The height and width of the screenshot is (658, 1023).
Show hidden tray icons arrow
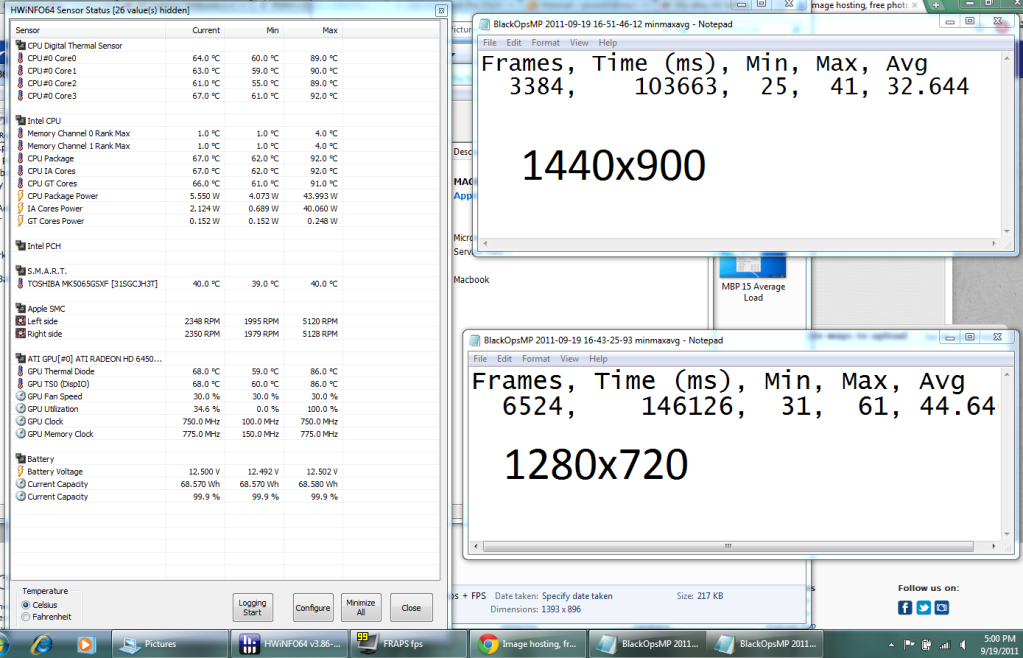[x=891, y=644]
